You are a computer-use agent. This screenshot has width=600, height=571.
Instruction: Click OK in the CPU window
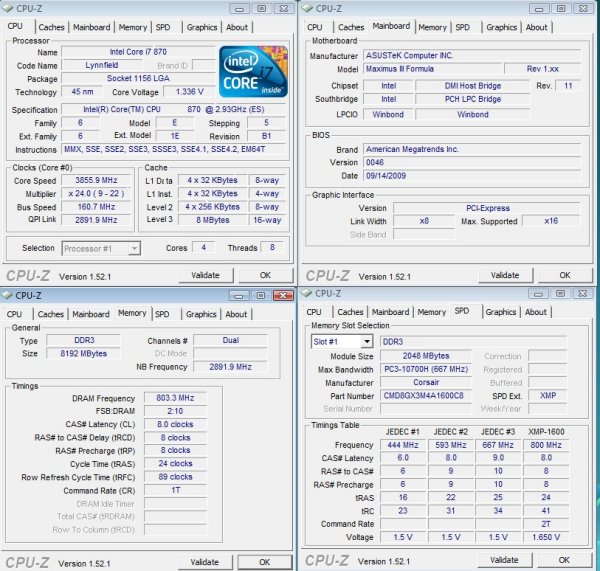click(x=266, y=275)
